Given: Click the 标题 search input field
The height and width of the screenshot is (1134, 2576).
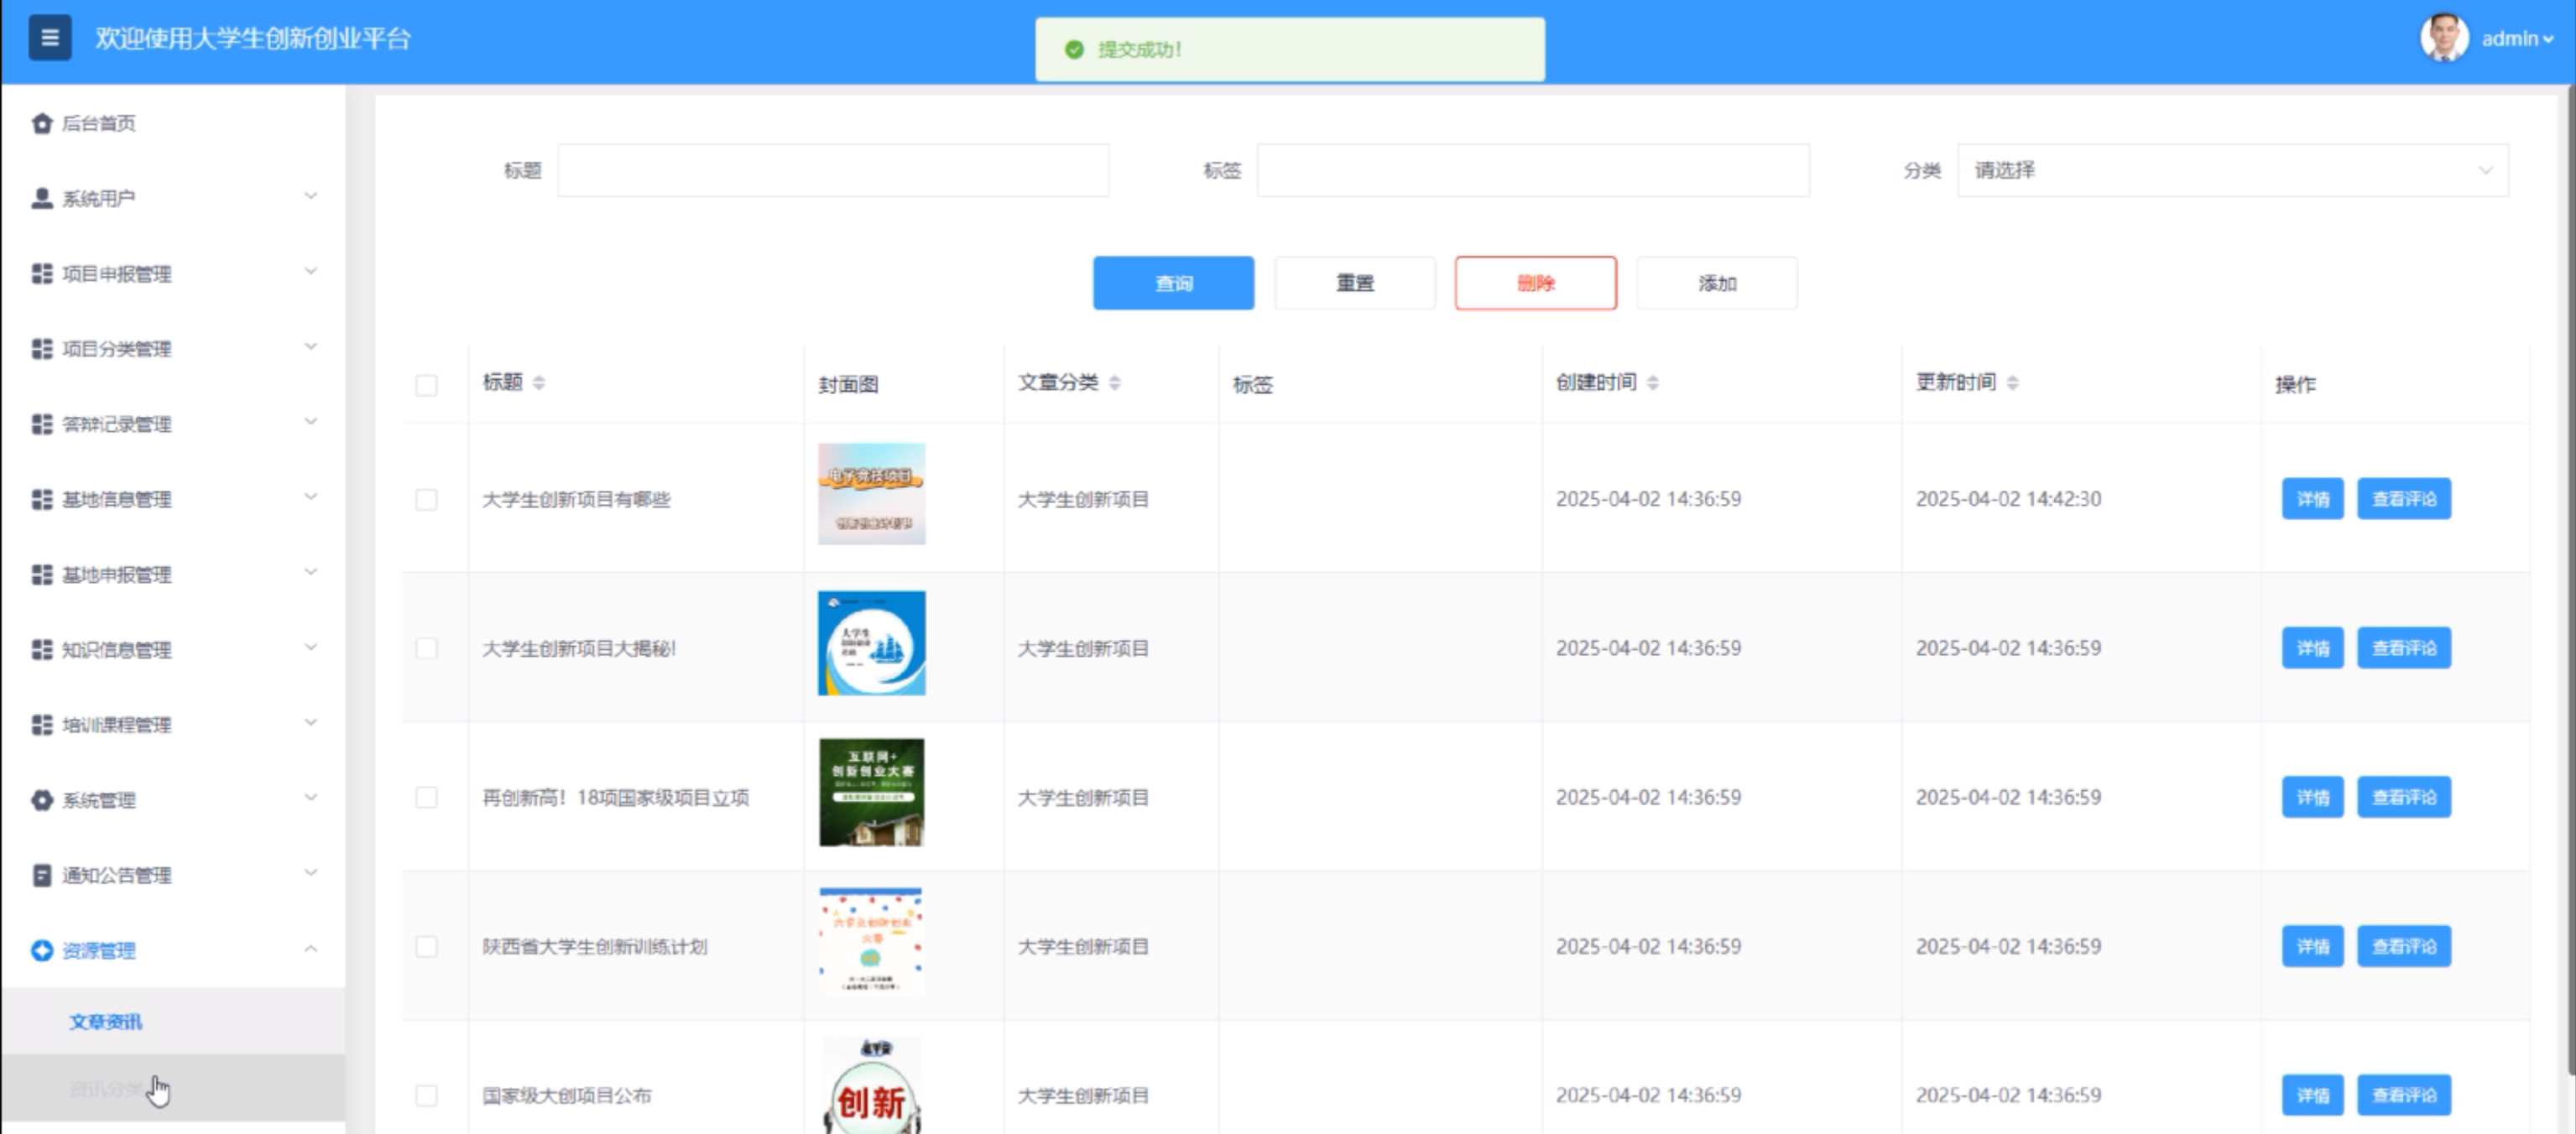Looking at the screenshot, I should pos(832,170).
